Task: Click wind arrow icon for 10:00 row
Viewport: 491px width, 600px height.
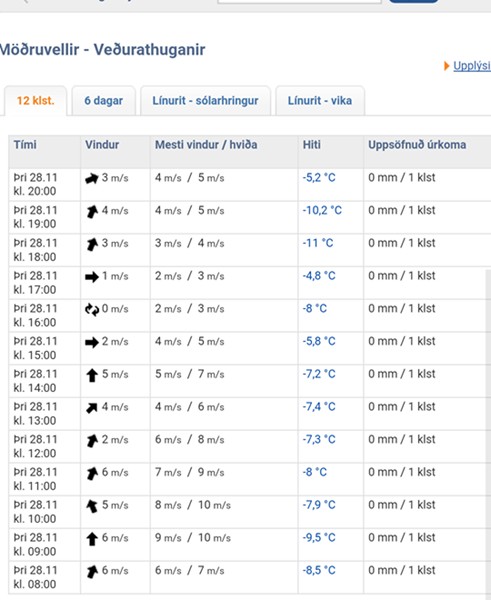Action: click(x=92, y=506)
